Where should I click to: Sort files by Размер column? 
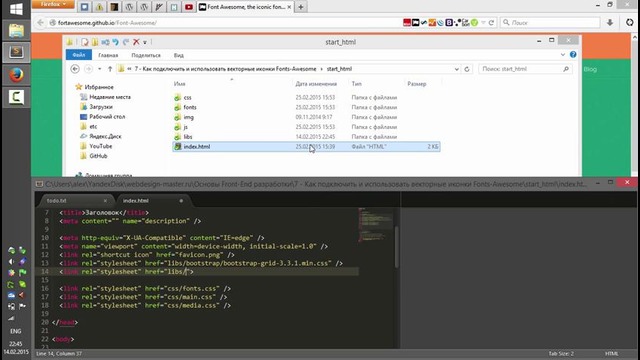pos(417,84)
